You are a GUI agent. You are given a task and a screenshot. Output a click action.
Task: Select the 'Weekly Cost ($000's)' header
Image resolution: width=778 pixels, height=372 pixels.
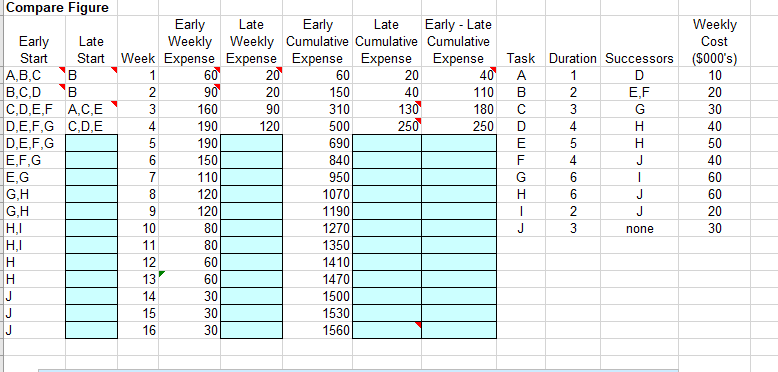[714, 41]
